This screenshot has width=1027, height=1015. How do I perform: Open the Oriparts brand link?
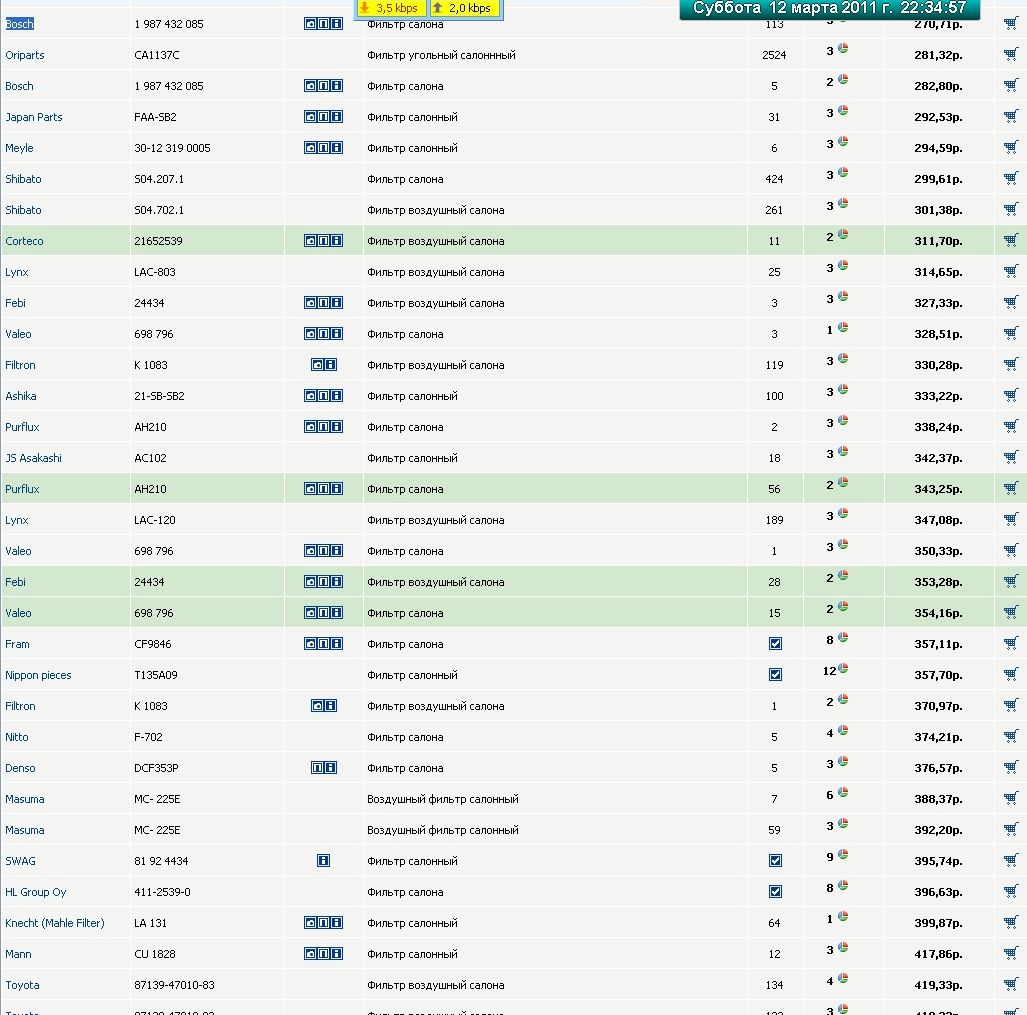click(x=25, y=55)
